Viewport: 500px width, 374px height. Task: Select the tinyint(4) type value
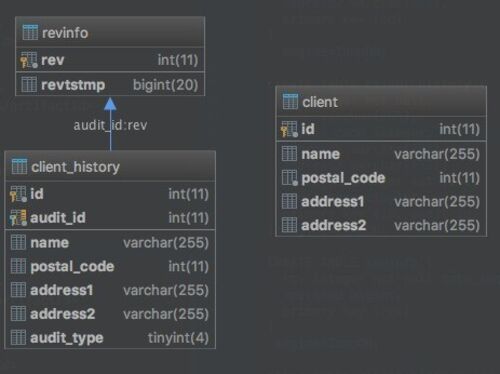click(x=178, y=338)
